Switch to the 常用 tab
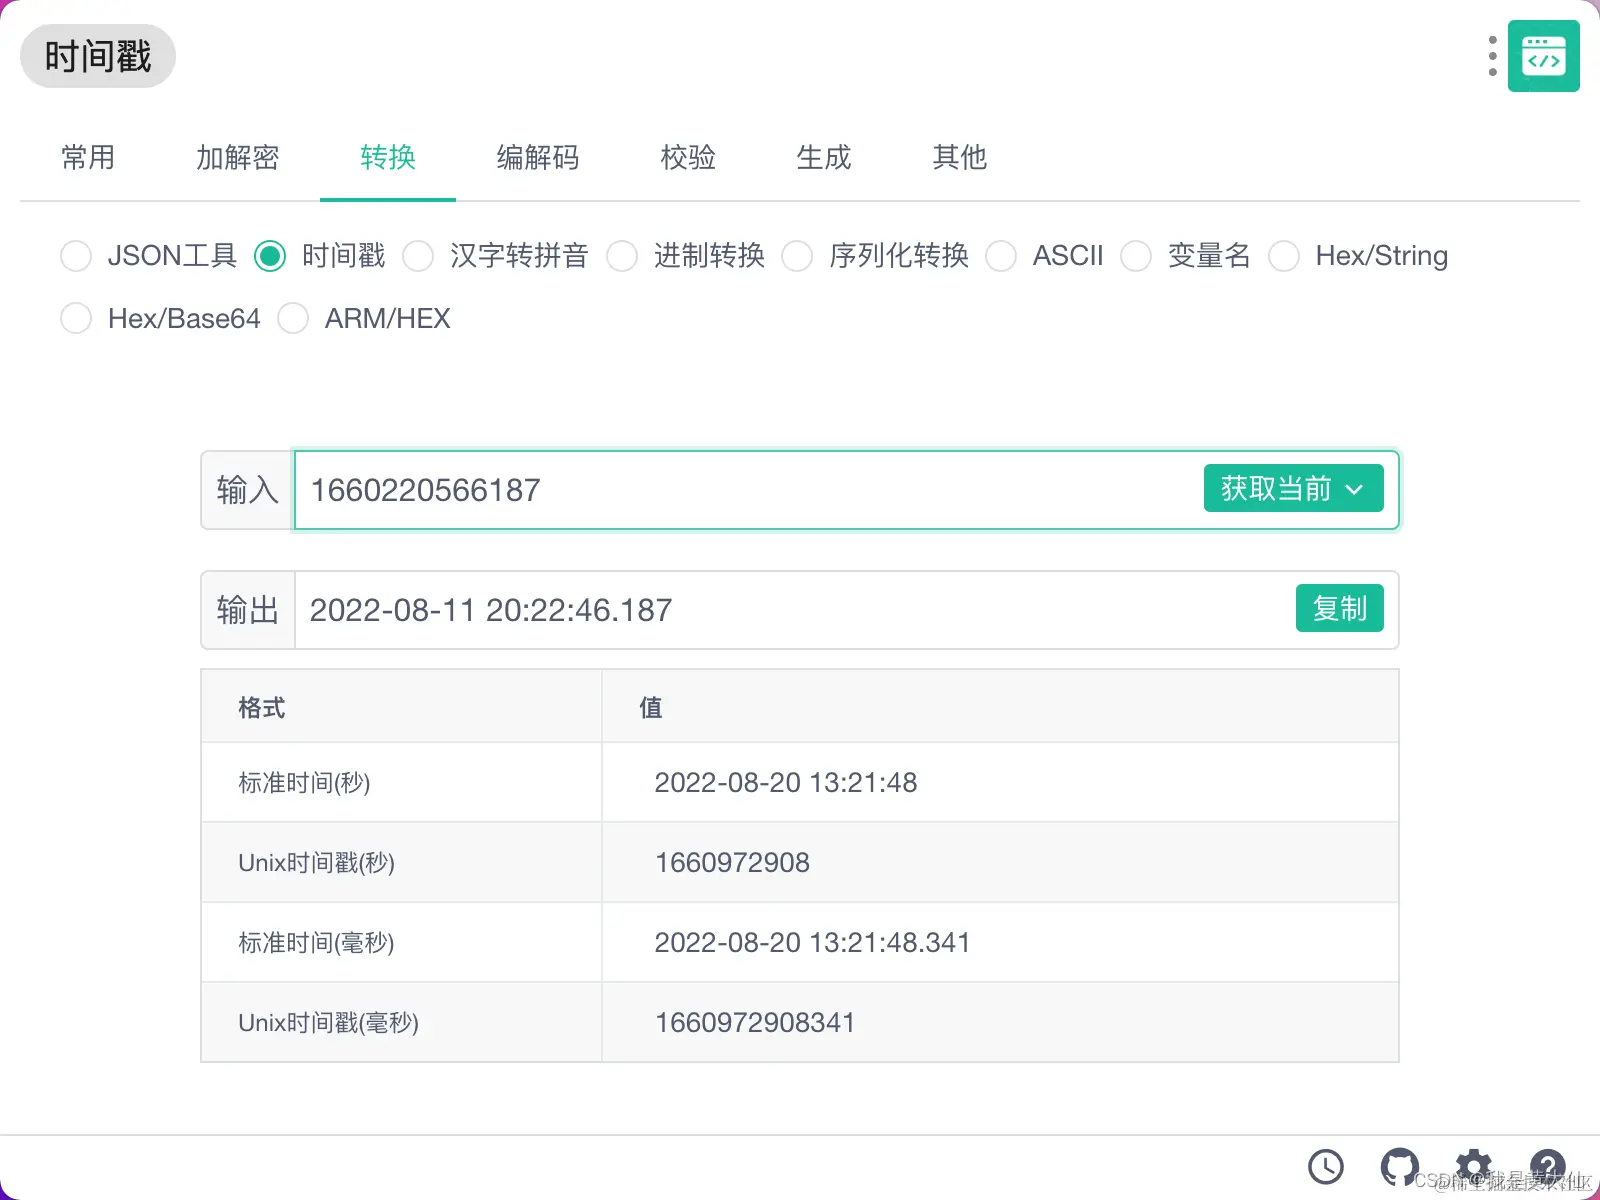1600x1200 pixels. click(x=88, y=158)
